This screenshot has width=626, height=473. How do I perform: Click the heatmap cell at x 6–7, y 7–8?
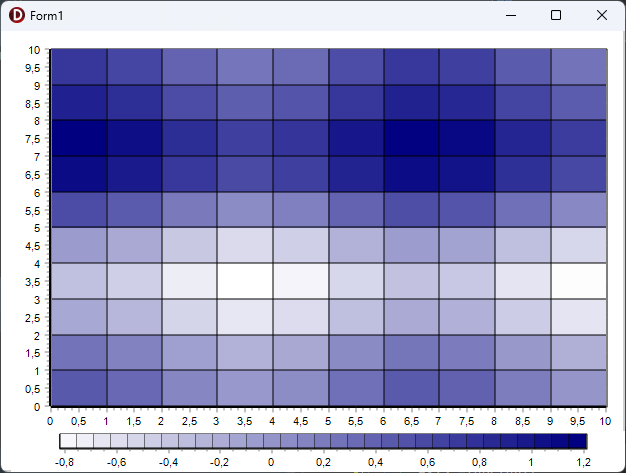click(412, 138)
